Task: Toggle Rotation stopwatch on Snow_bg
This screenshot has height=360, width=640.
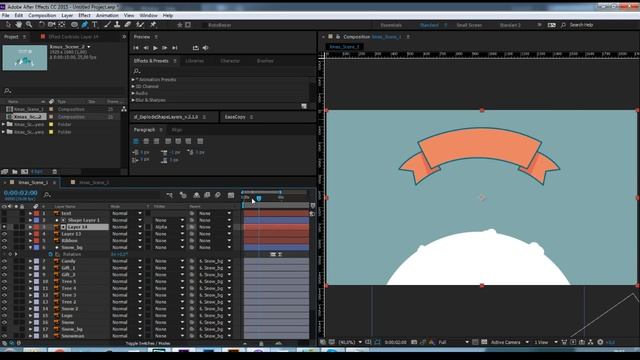Action: pyautogui.click(x=51, y=254)
